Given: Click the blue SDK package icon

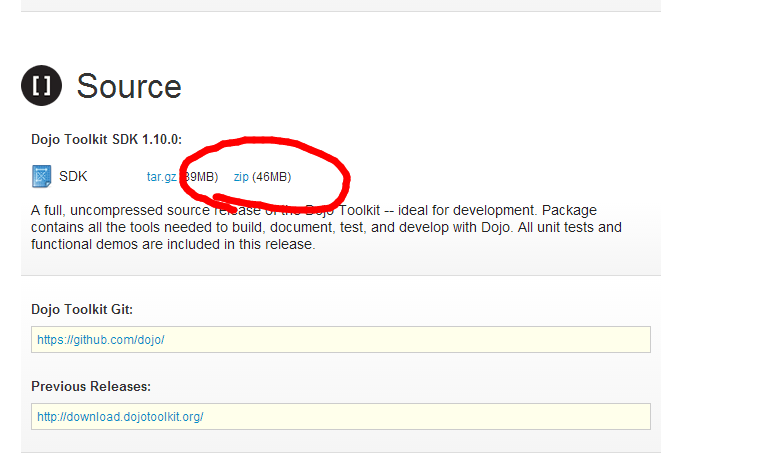Looking at the screenshot, I should [x=42, y=176].
